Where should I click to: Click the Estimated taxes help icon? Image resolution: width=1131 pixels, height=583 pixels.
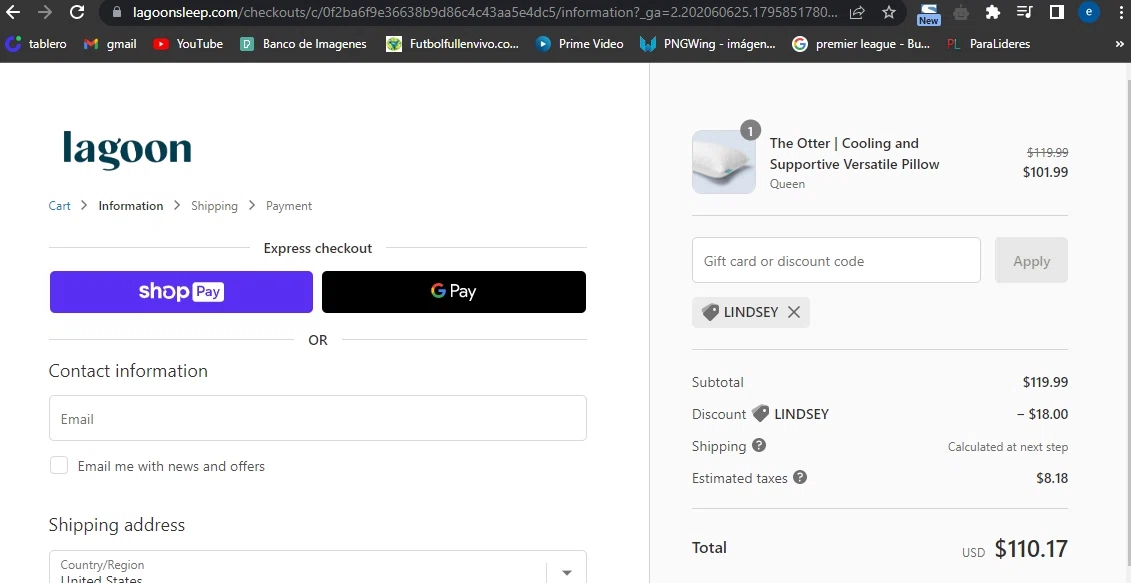tap(800, 477)
